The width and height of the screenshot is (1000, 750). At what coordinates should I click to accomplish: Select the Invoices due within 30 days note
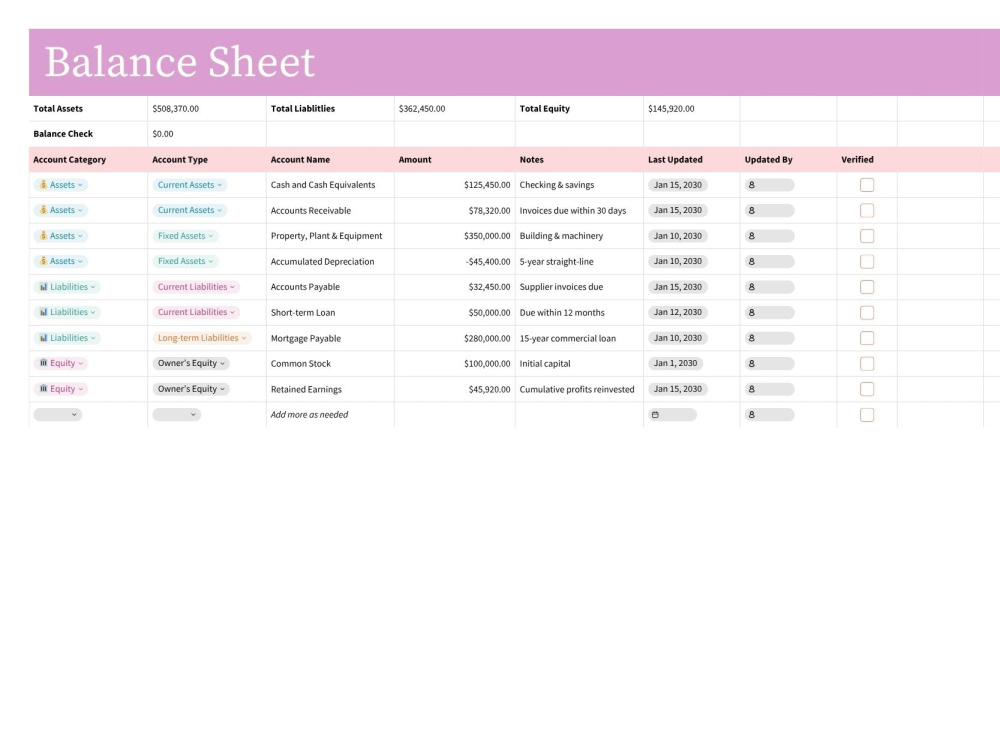coord(573,210)
